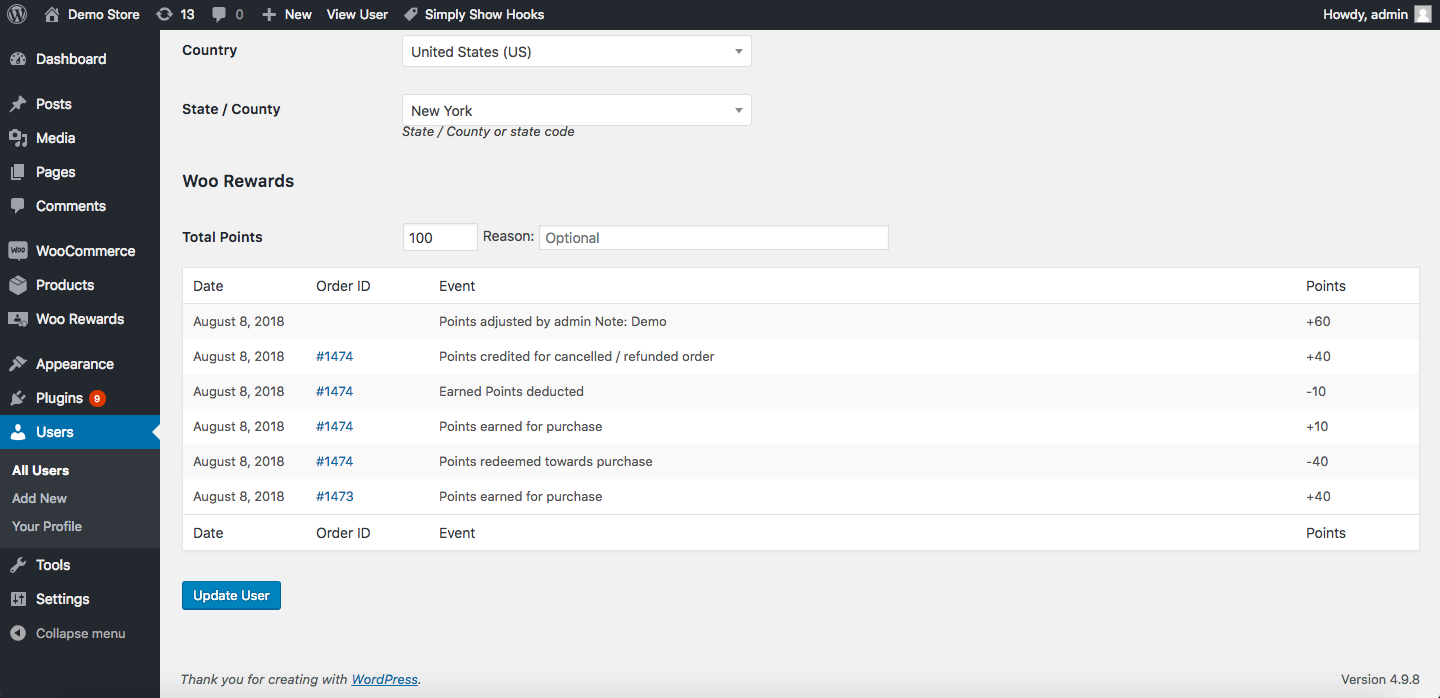Click the Tools wrench icon
This screenshot has height=698, width=1440.
[x=18, y=565]
